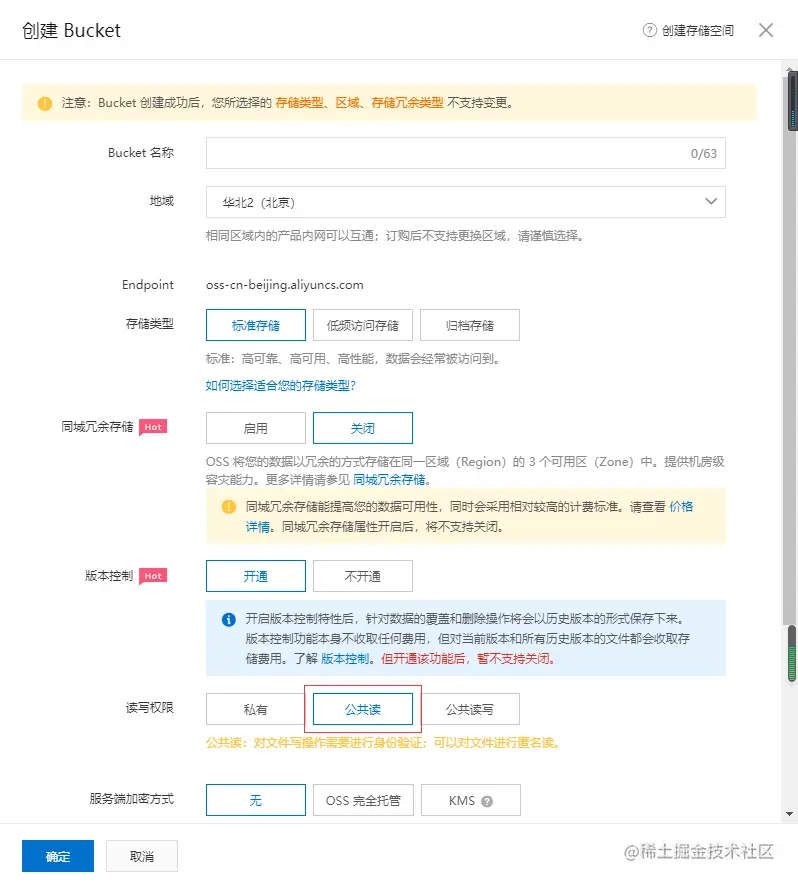Click the Bucket 名称 input field
The height and width of the screenshot is (885, 798).
(466, 153)
